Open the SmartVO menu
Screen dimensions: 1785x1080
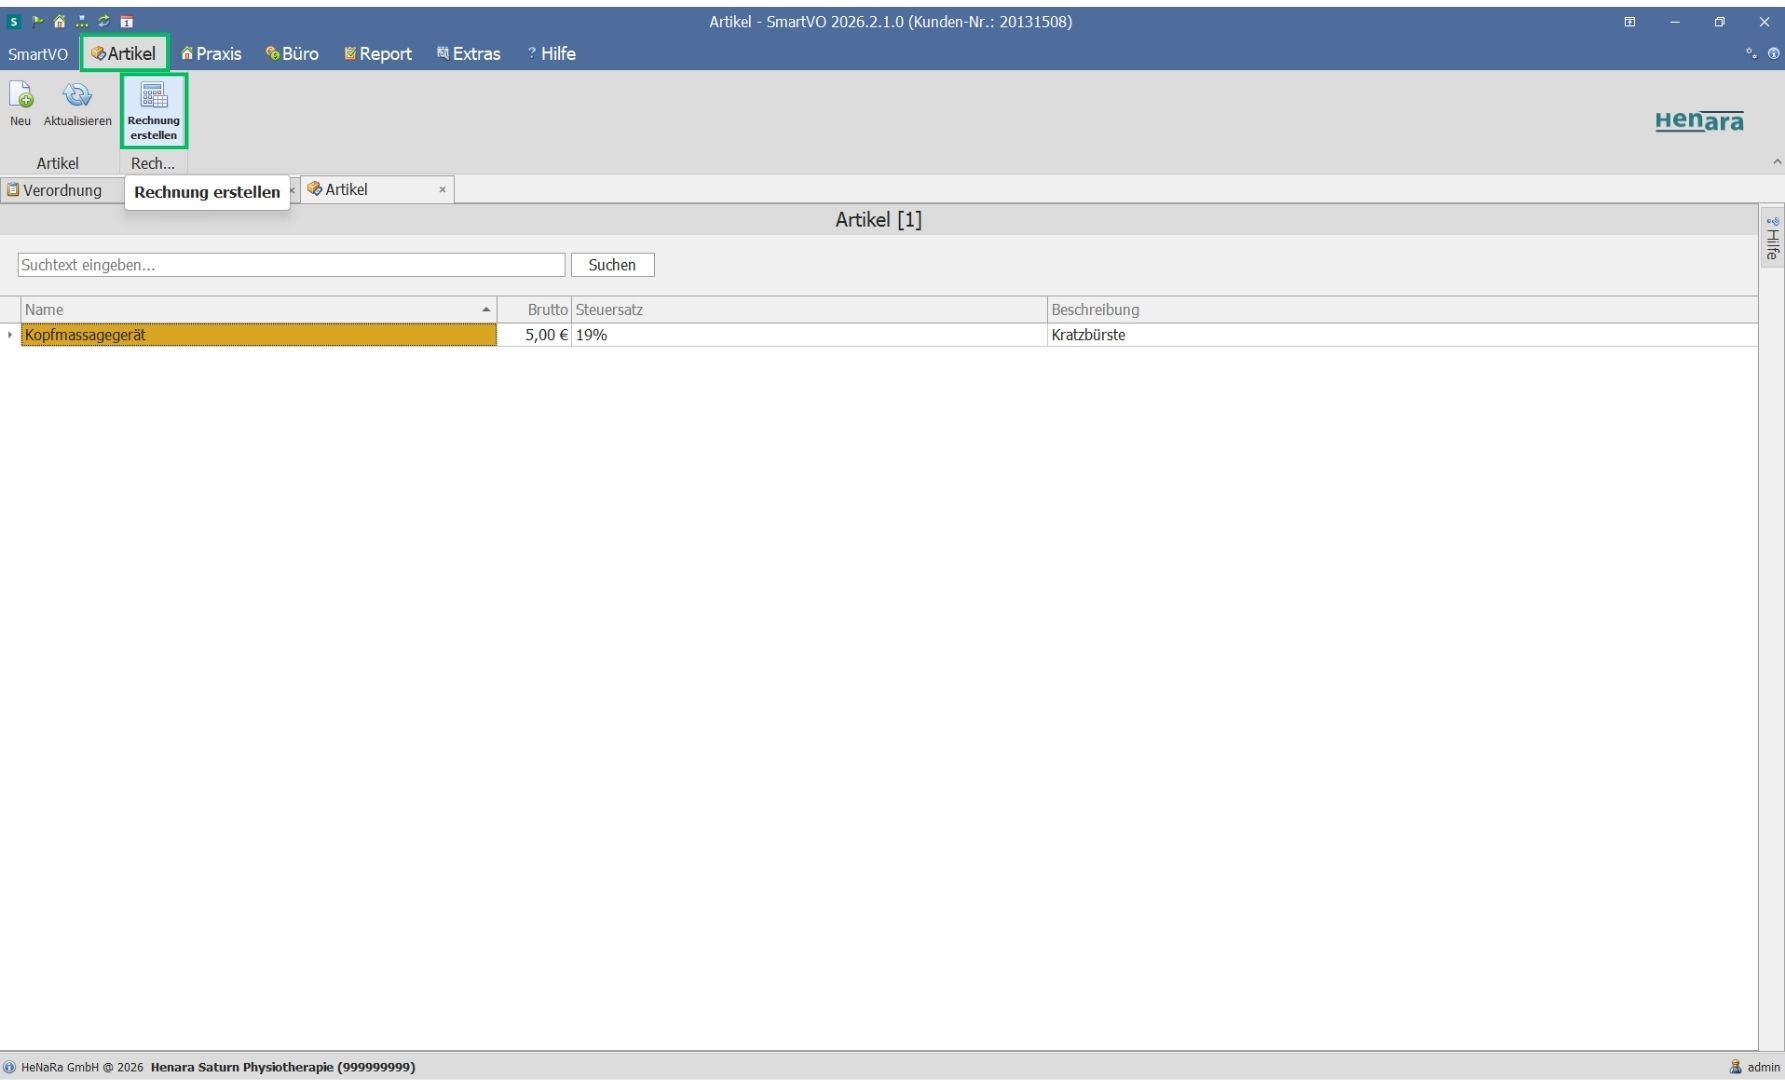click(x=38, y=54)
